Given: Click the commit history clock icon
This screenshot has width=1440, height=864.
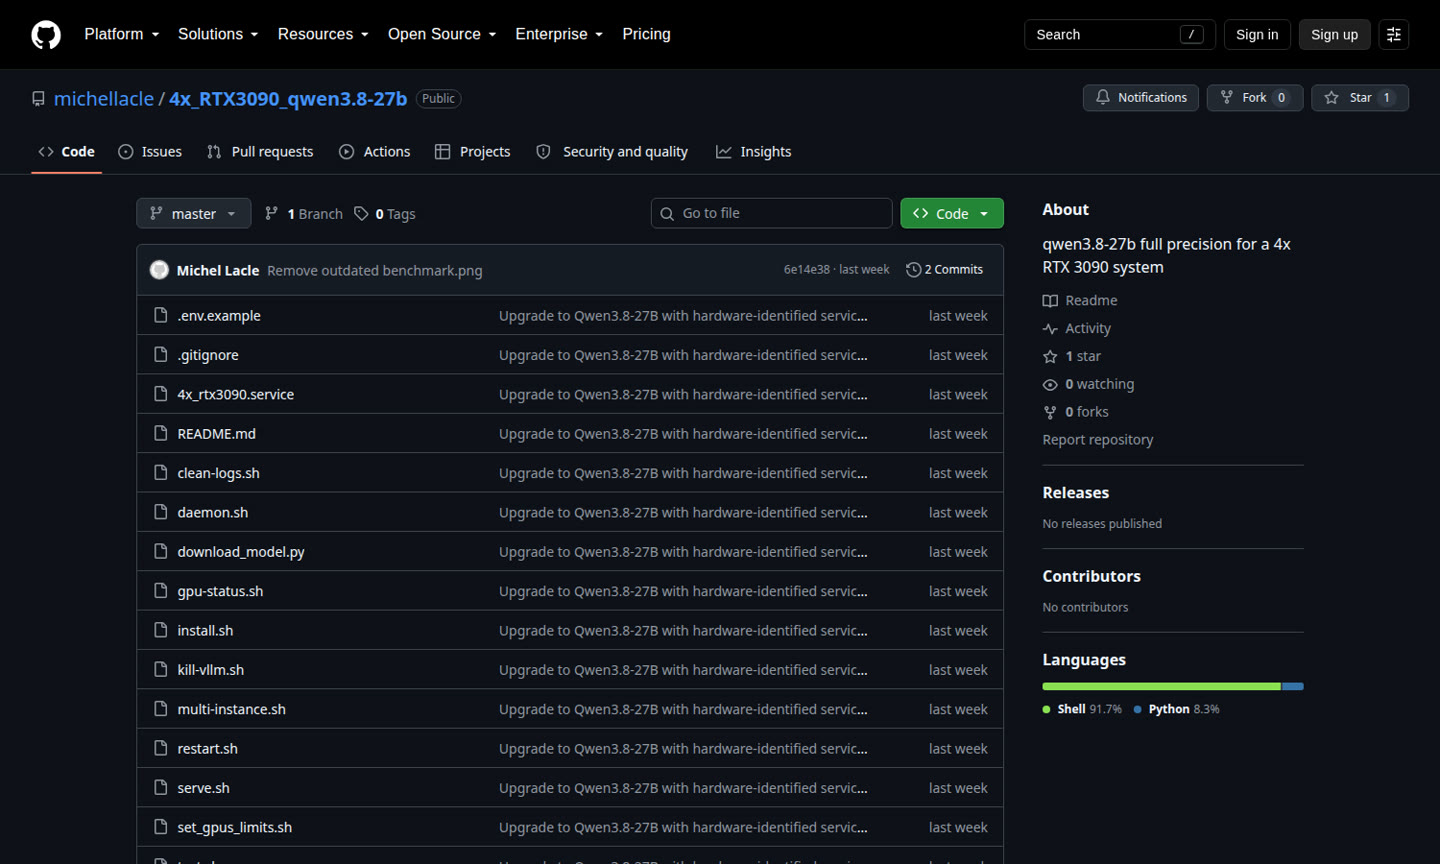Looking at the screenshot, I should coord(913,270).
